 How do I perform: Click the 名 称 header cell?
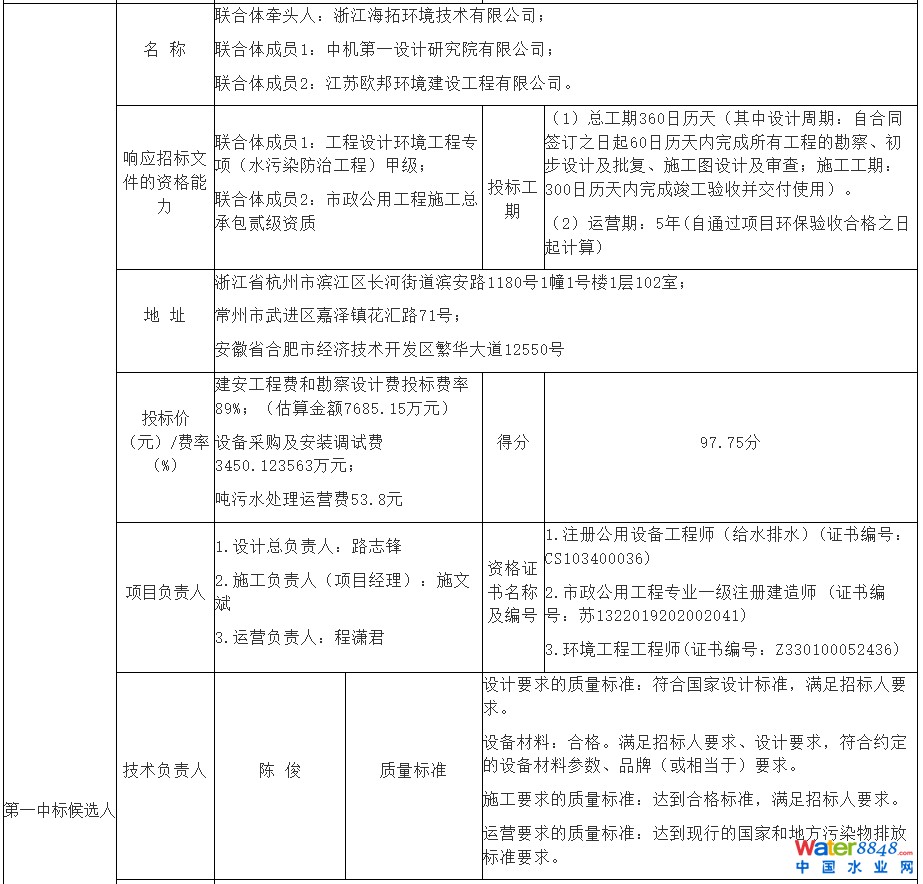(x=165, y=50)
